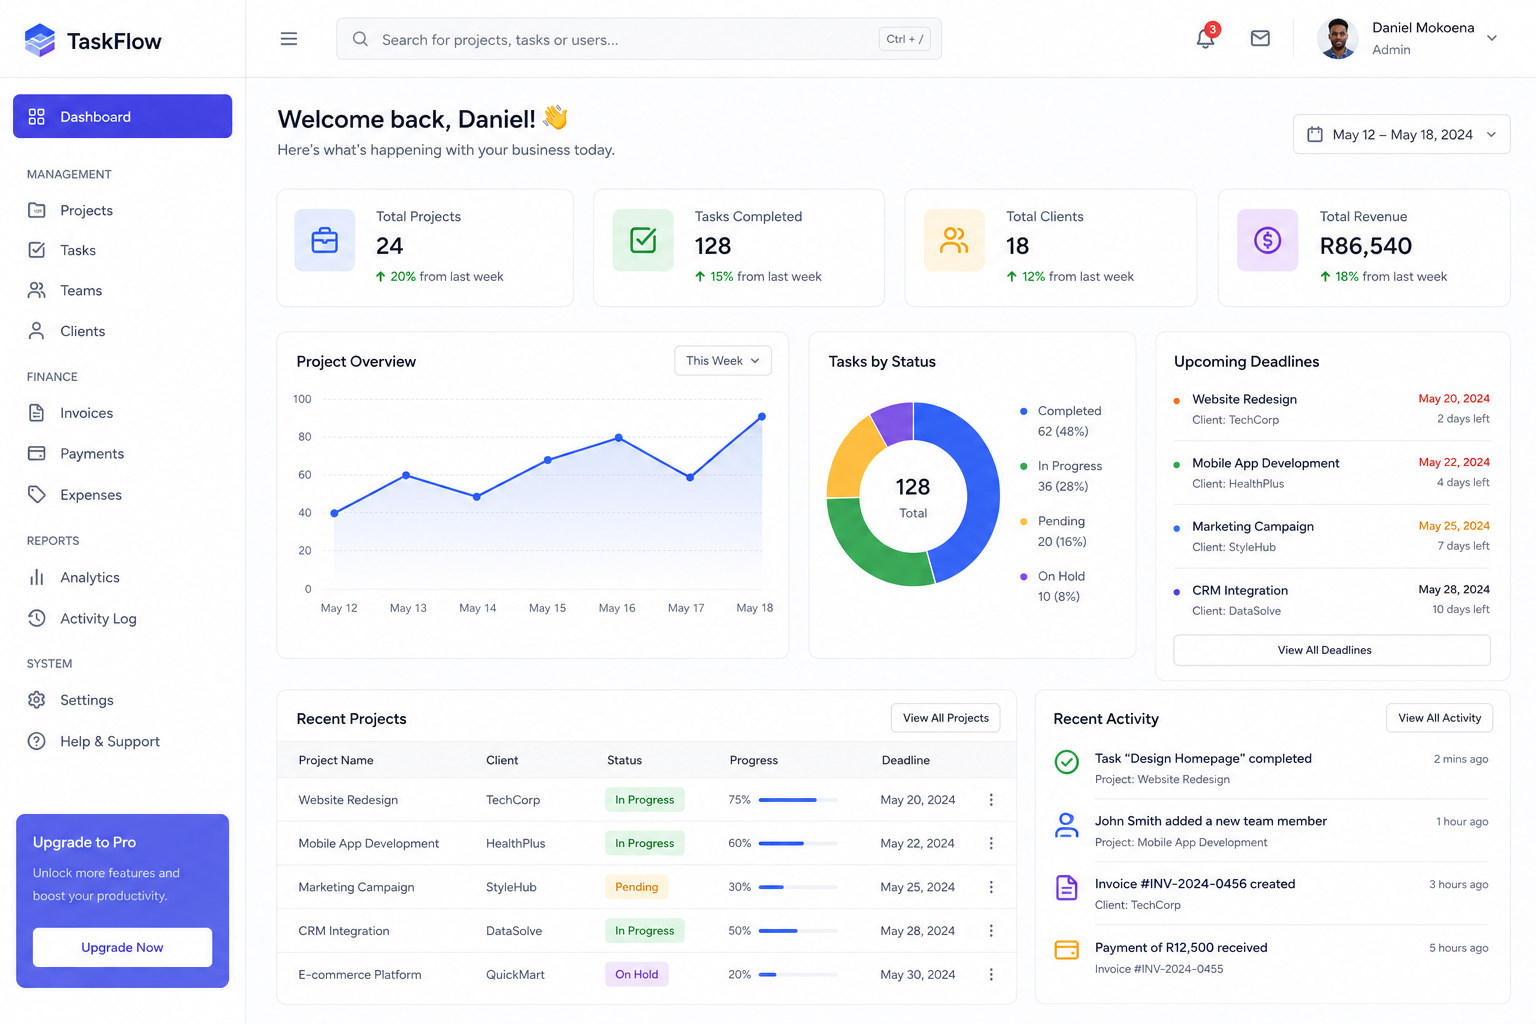Open row options for E-commerce Platform
Image resolution: width=1536 pixels, height=1024 pixels.
tap(991, 974)
